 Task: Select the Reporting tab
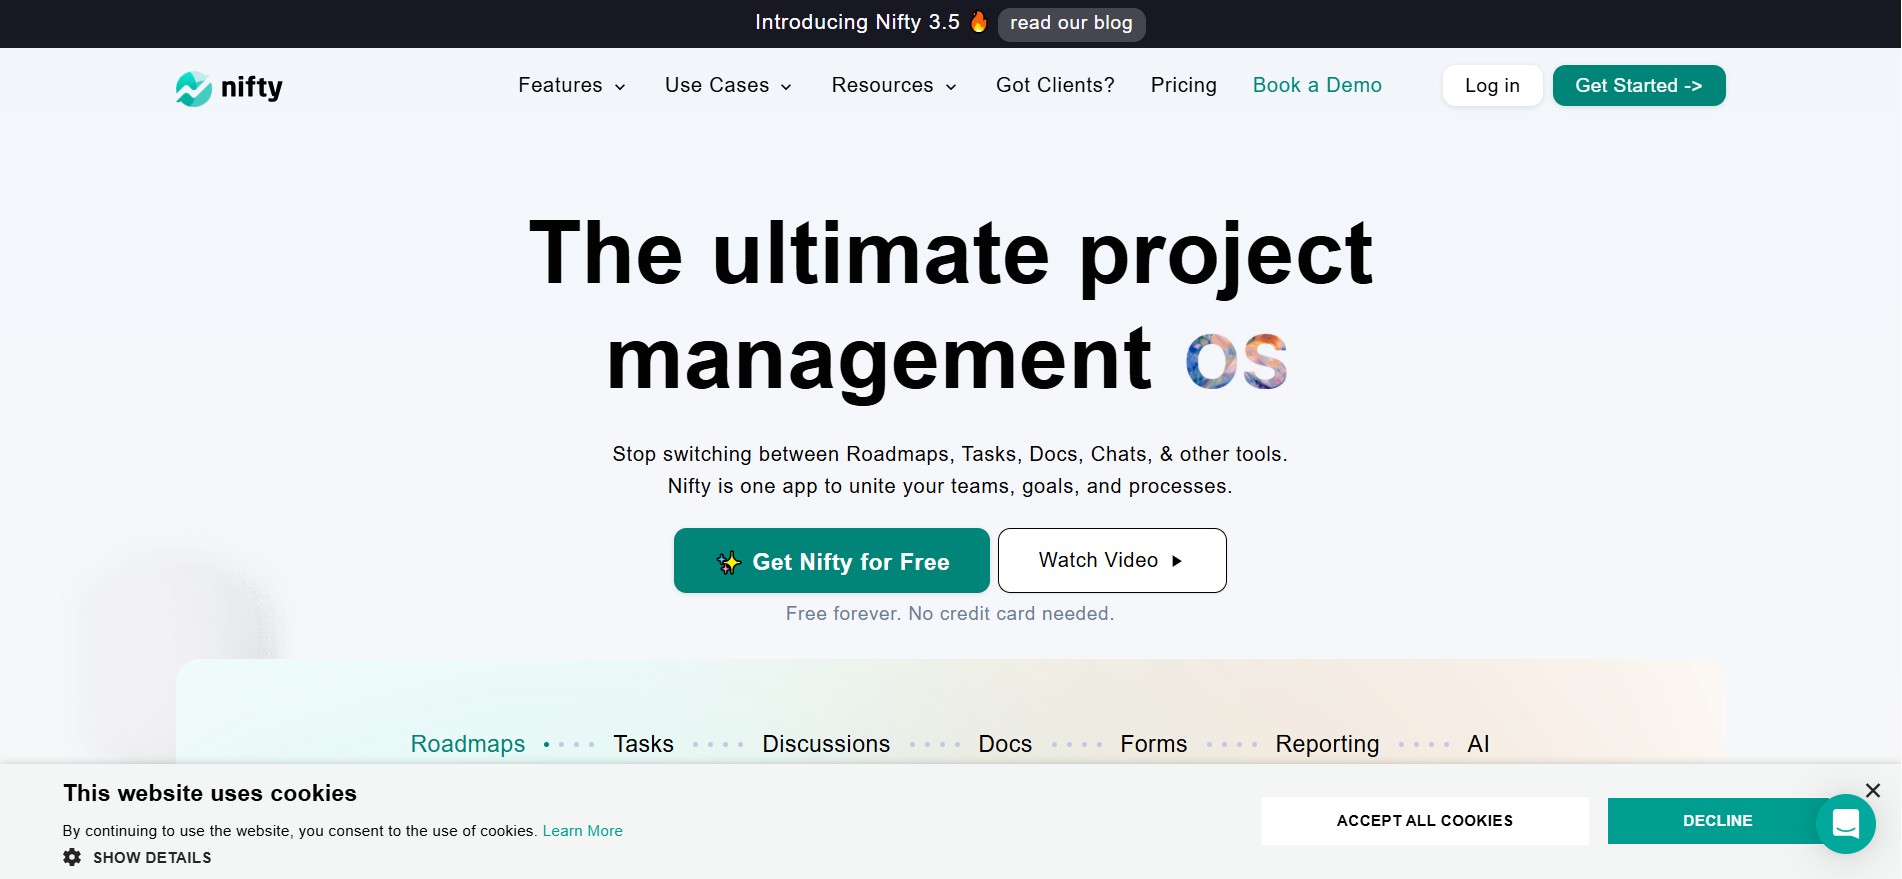click(x=1327, y=744)
